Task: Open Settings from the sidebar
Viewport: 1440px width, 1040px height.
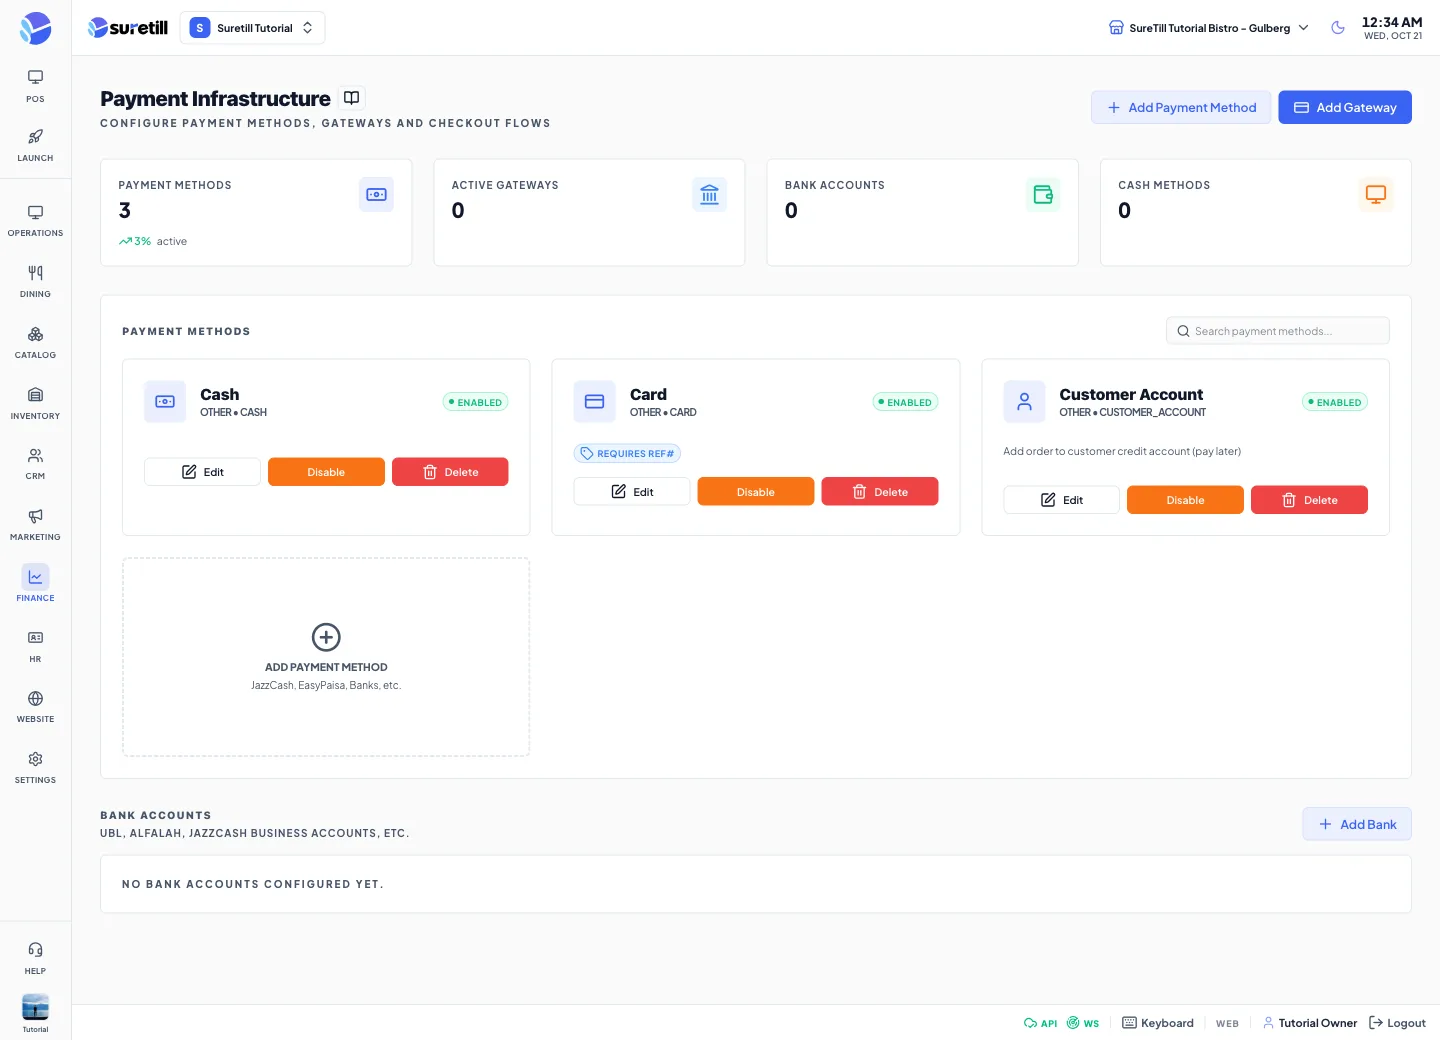Action: pyautogui.click(x=35, y=768)
